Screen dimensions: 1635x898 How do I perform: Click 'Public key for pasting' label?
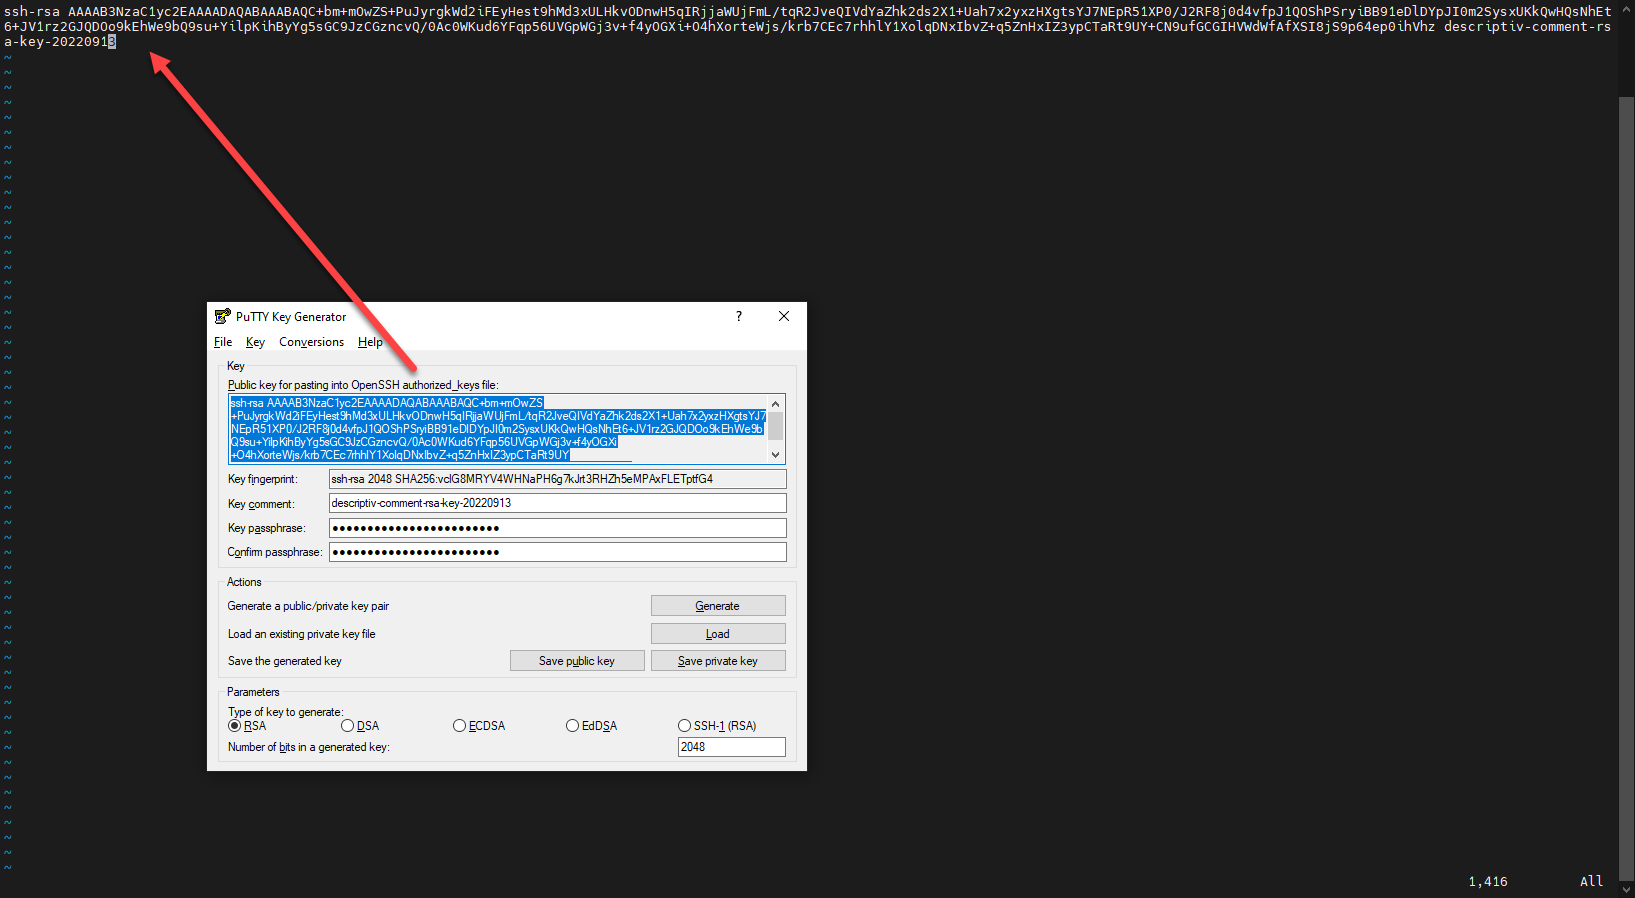(363, 385)
